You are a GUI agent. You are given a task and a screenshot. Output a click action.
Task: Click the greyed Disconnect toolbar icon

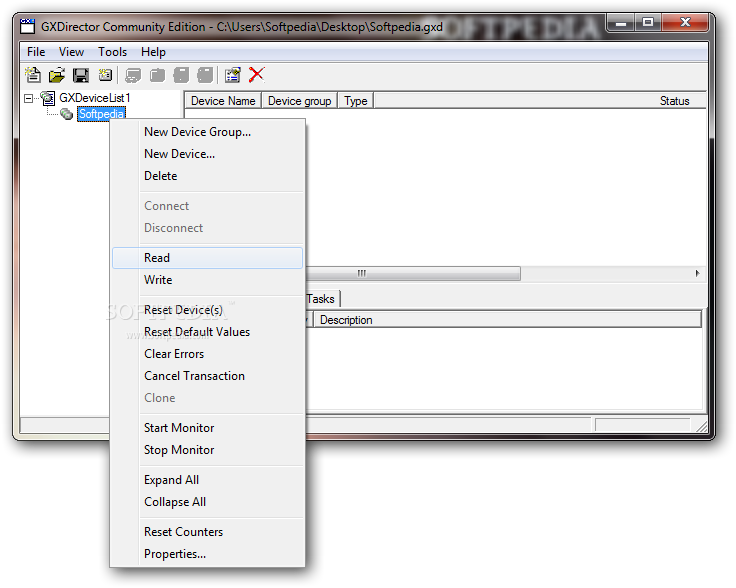157,75
